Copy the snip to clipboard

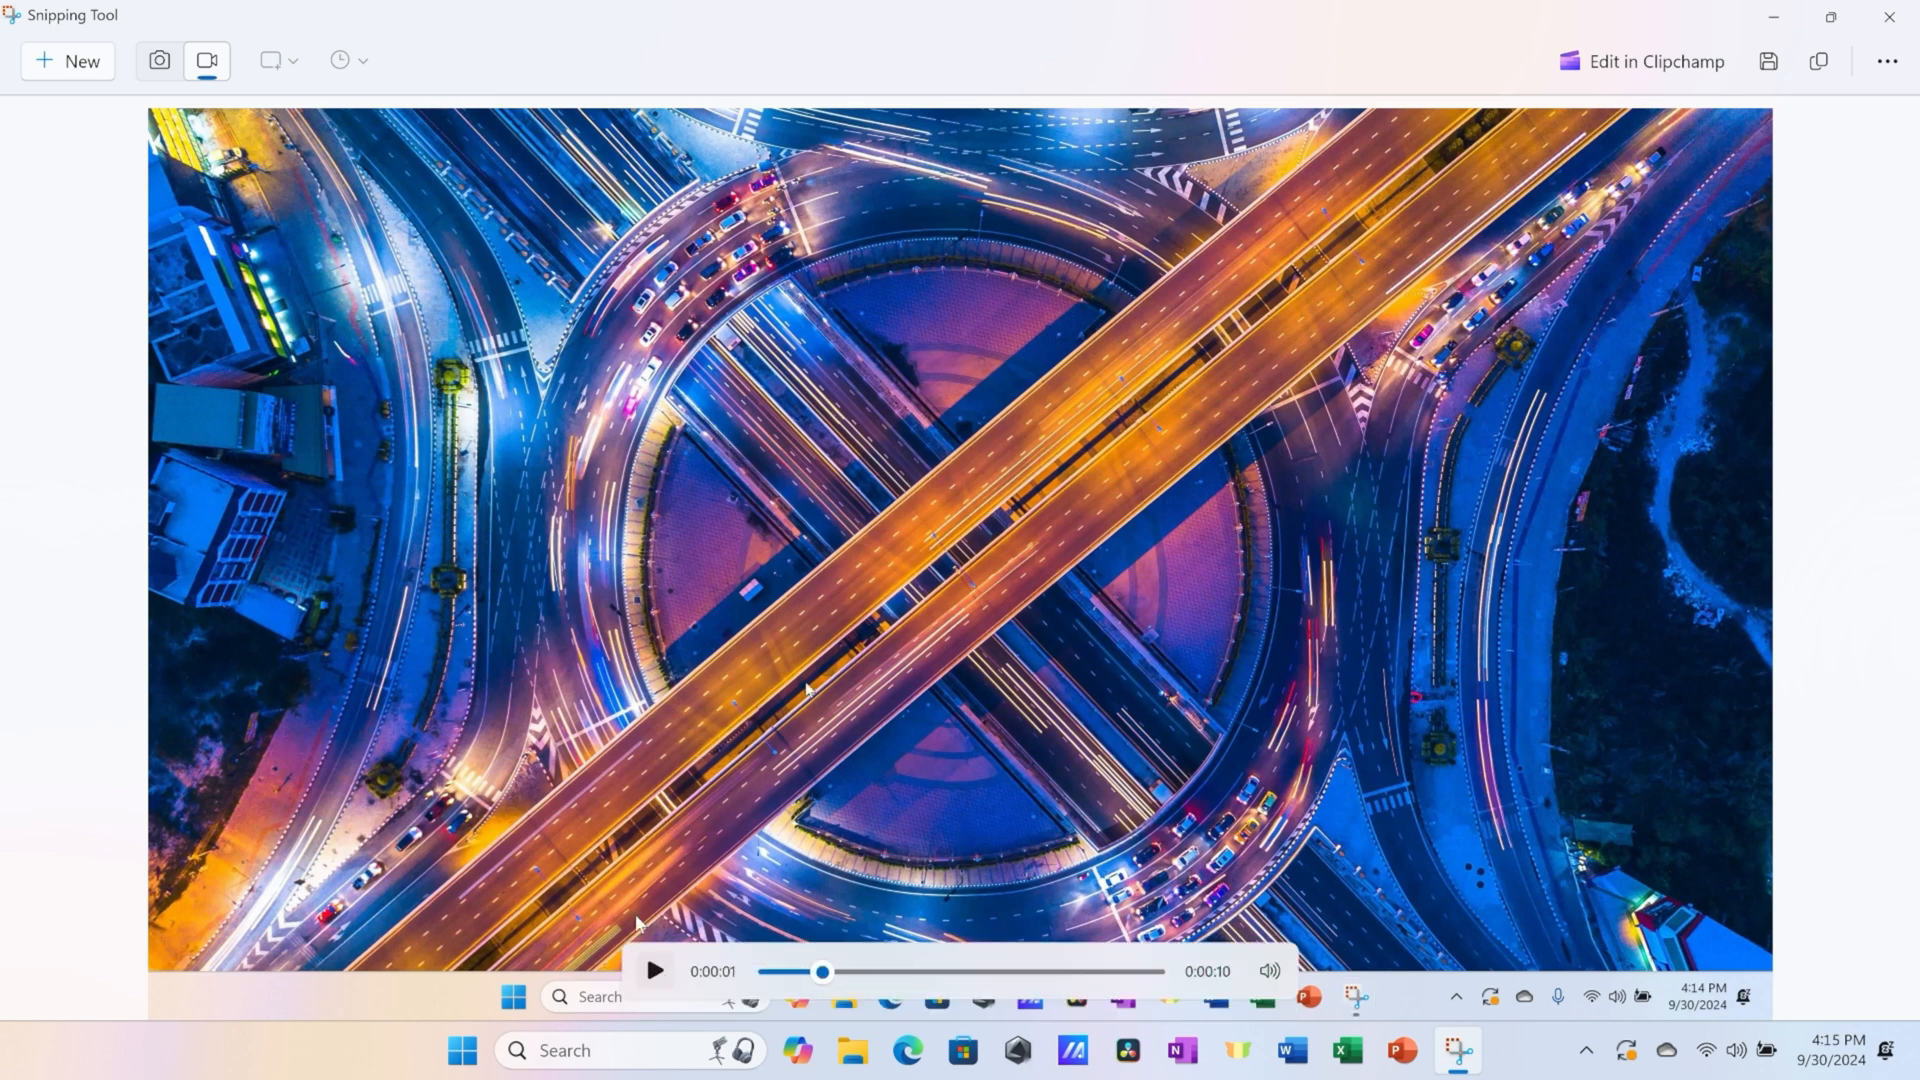coord(1818,61)
